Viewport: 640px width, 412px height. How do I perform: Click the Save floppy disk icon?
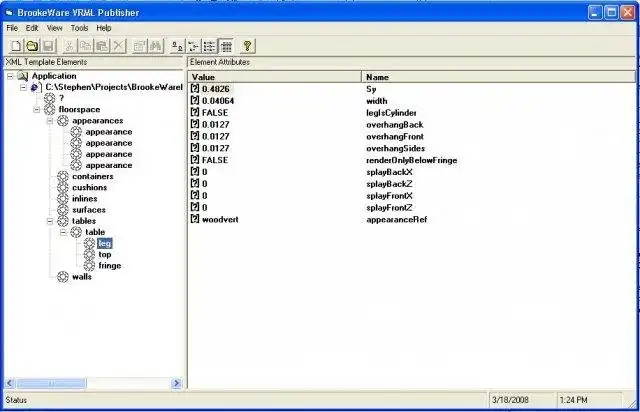[49, 46]
